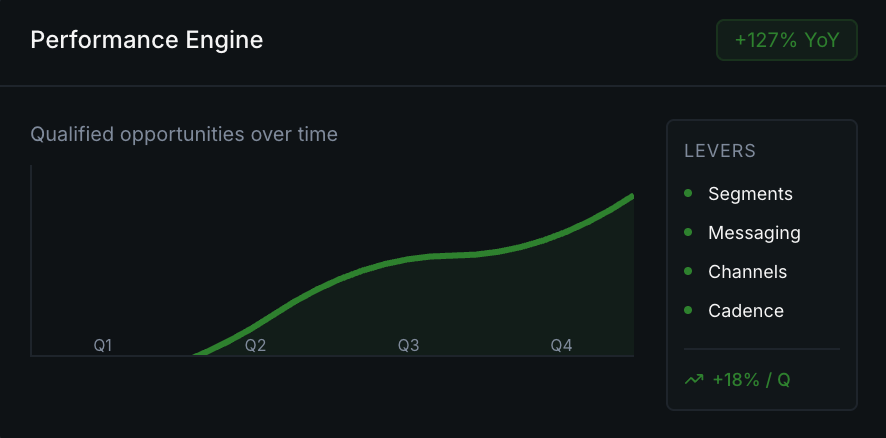Click the +18% / Q growth label
This screenshot has width=886, height=438.
(x=751, y=380)
